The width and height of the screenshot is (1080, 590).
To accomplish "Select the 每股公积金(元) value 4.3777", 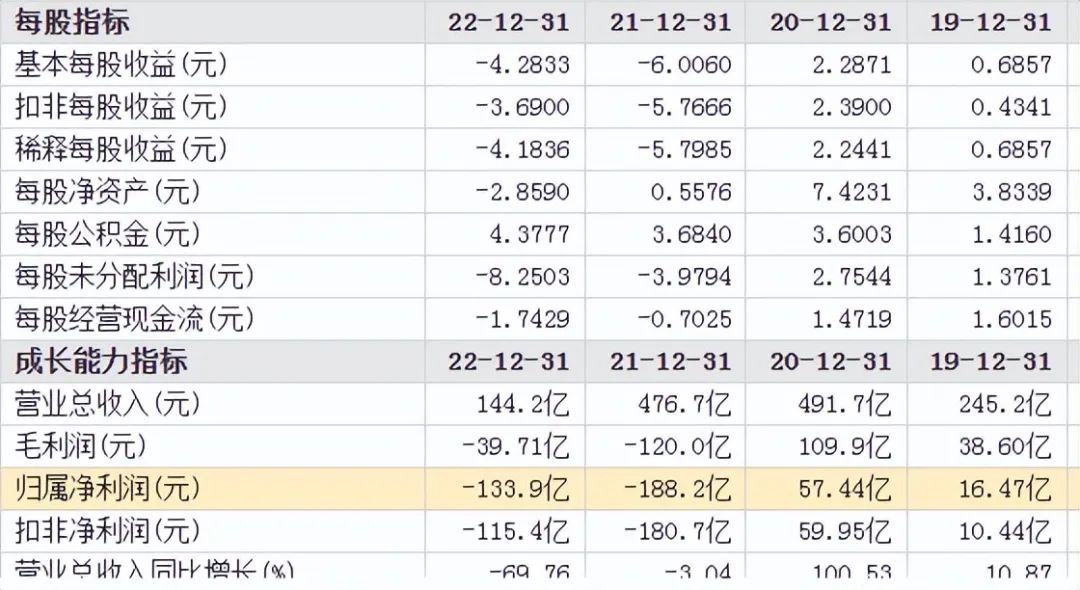I will click(x=530, y=234).
